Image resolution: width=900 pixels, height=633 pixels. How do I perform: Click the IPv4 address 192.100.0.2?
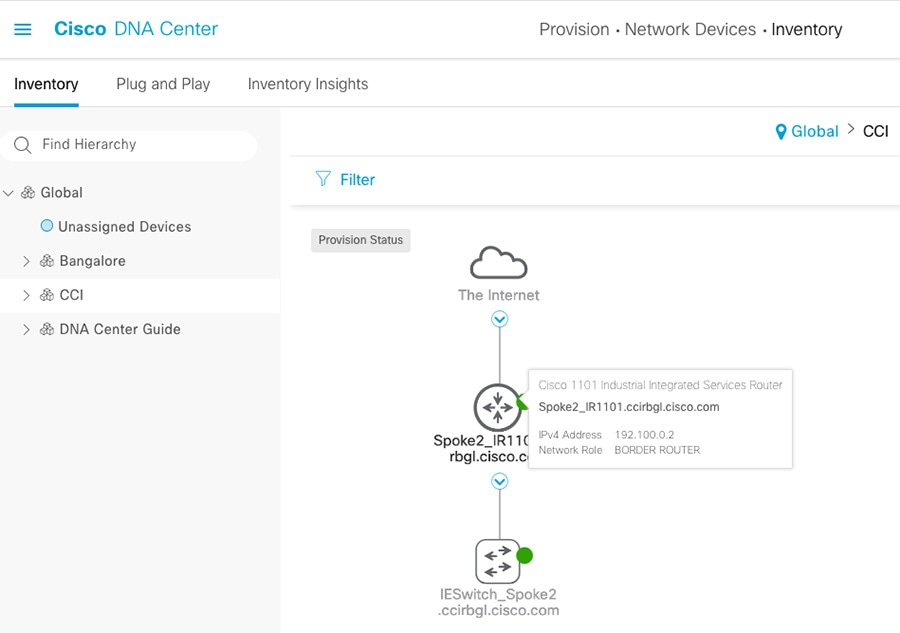pos(644,435)
